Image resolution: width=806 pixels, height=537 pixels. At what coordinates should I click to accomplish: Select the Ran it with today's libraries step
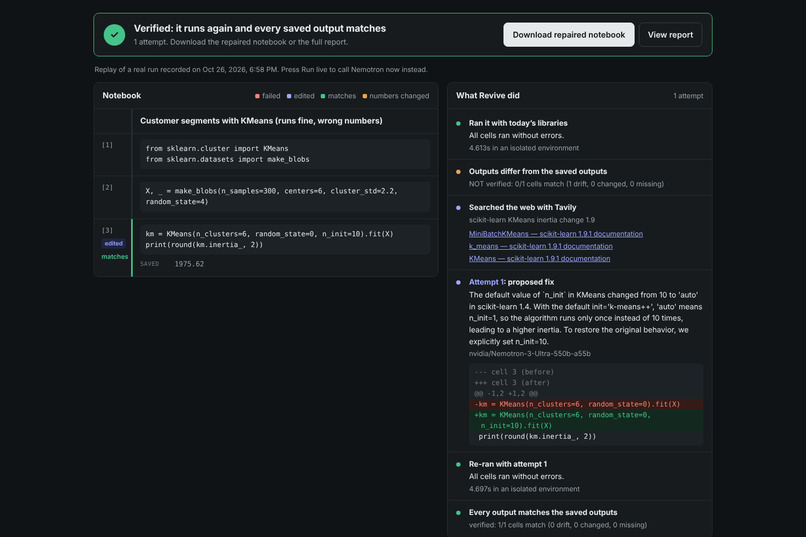point(579,135)
